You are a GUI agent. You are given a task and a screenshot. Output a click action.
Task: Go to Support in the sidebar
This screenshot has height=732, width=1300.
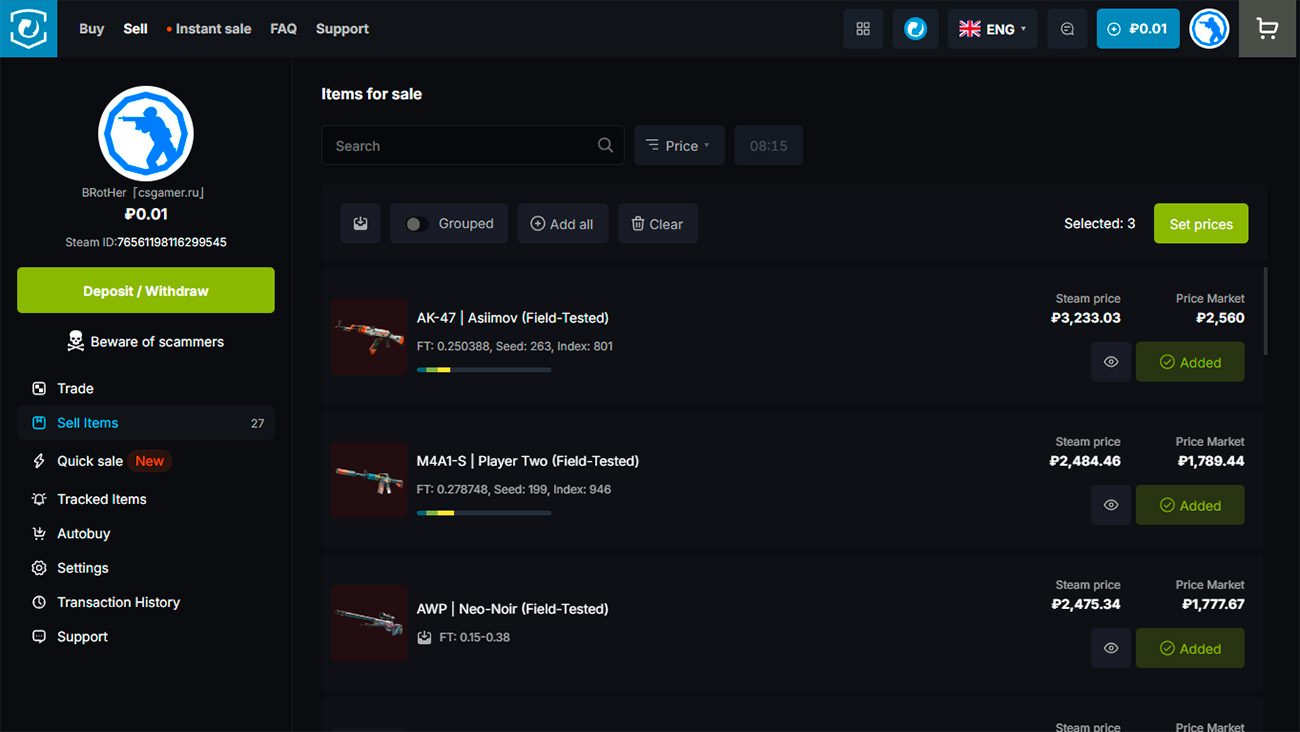click(146, 636)
